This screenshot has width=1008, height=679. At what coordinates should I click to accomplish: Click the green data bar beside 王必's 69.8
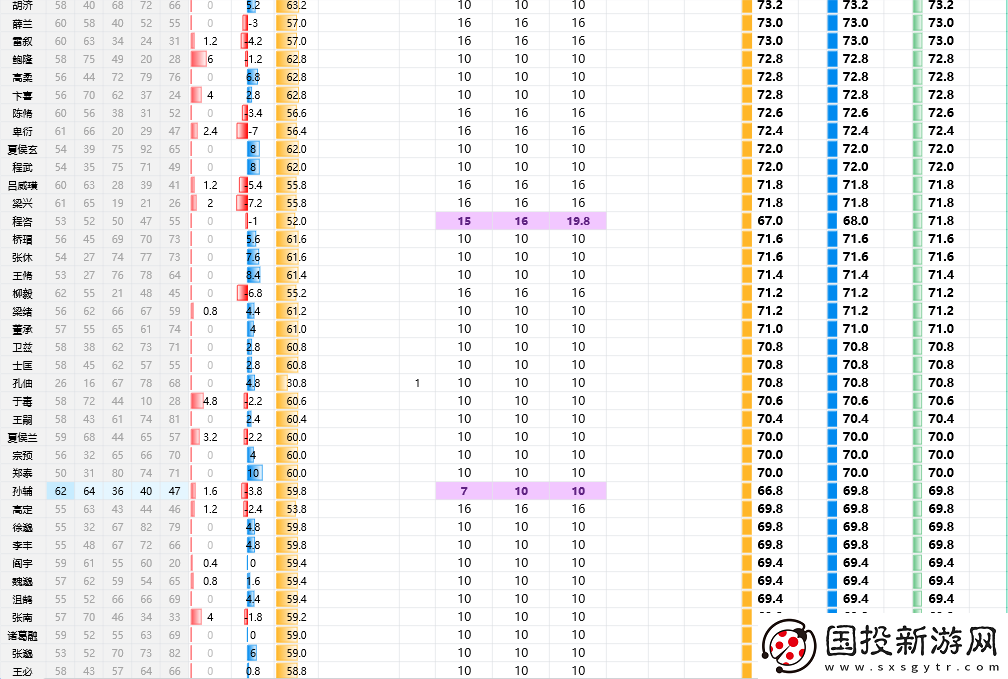(x=919, y=671)
